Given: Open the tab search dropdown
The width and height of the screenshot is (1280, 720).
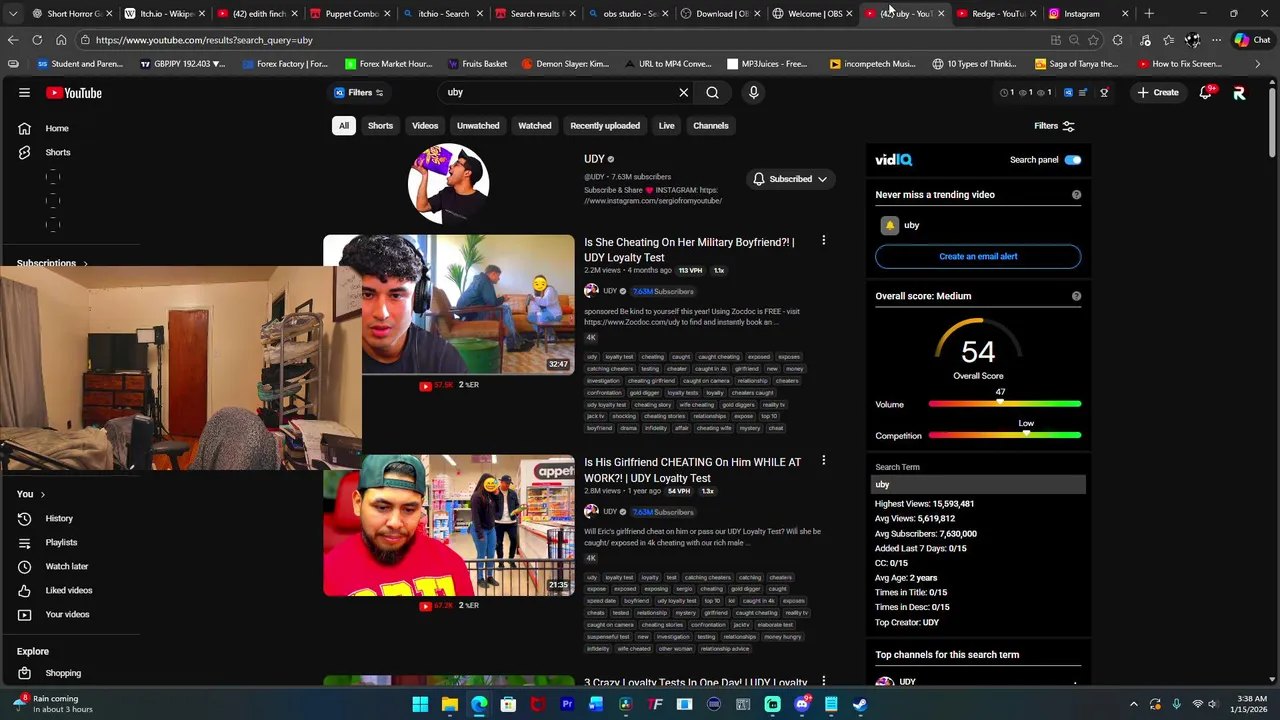Looking at the screenshot, I should coord(12,14).
